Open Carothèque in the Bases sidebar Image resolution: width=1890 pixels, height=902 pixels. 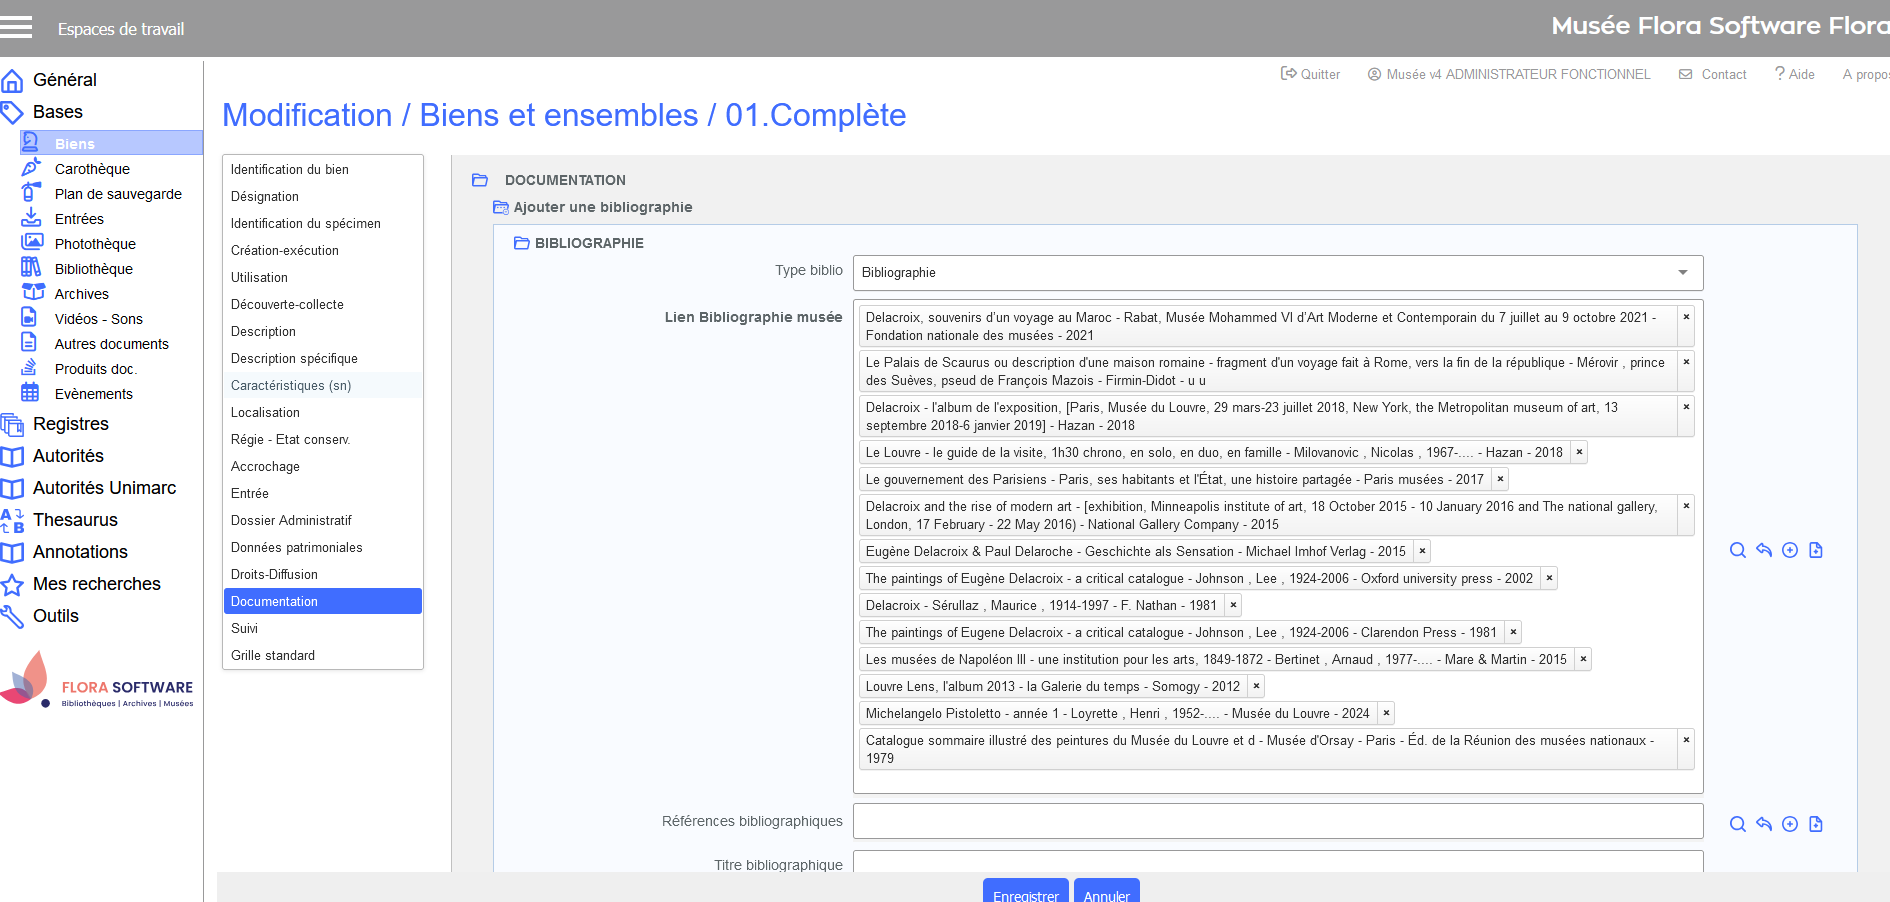[x=92, y=169]
